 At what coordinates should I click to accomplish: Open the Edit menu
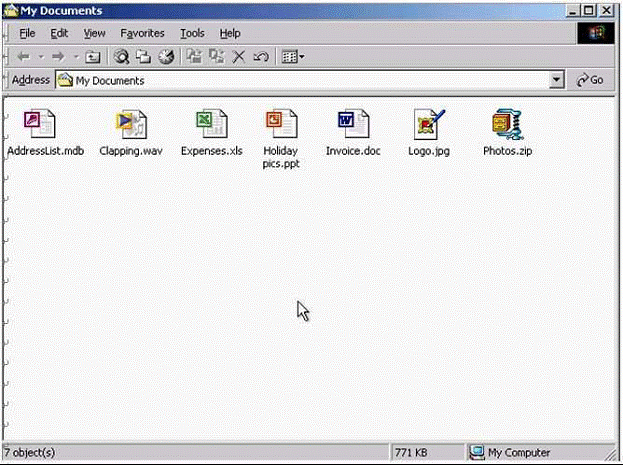[x=59, y=33]
